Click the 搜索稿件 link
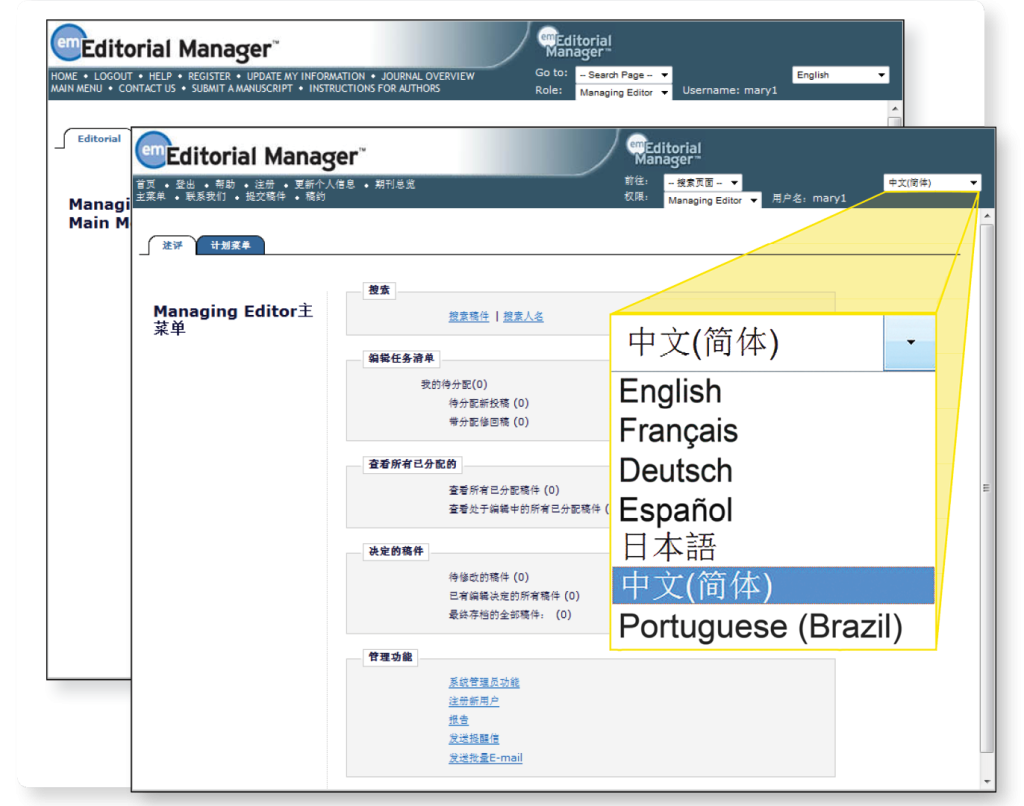This screenshot has width=1024, height=806. coord(469,317)
